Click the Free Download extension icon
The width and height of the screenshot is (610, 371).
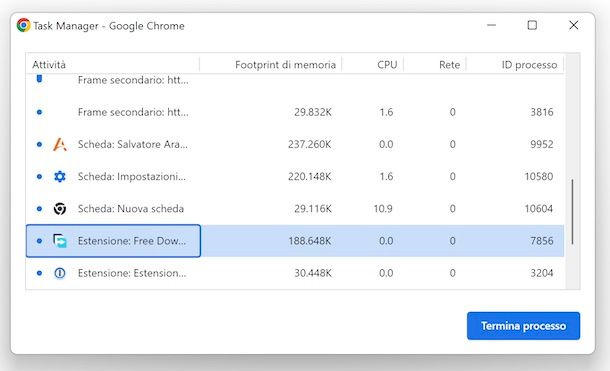(x=60, y=241)
